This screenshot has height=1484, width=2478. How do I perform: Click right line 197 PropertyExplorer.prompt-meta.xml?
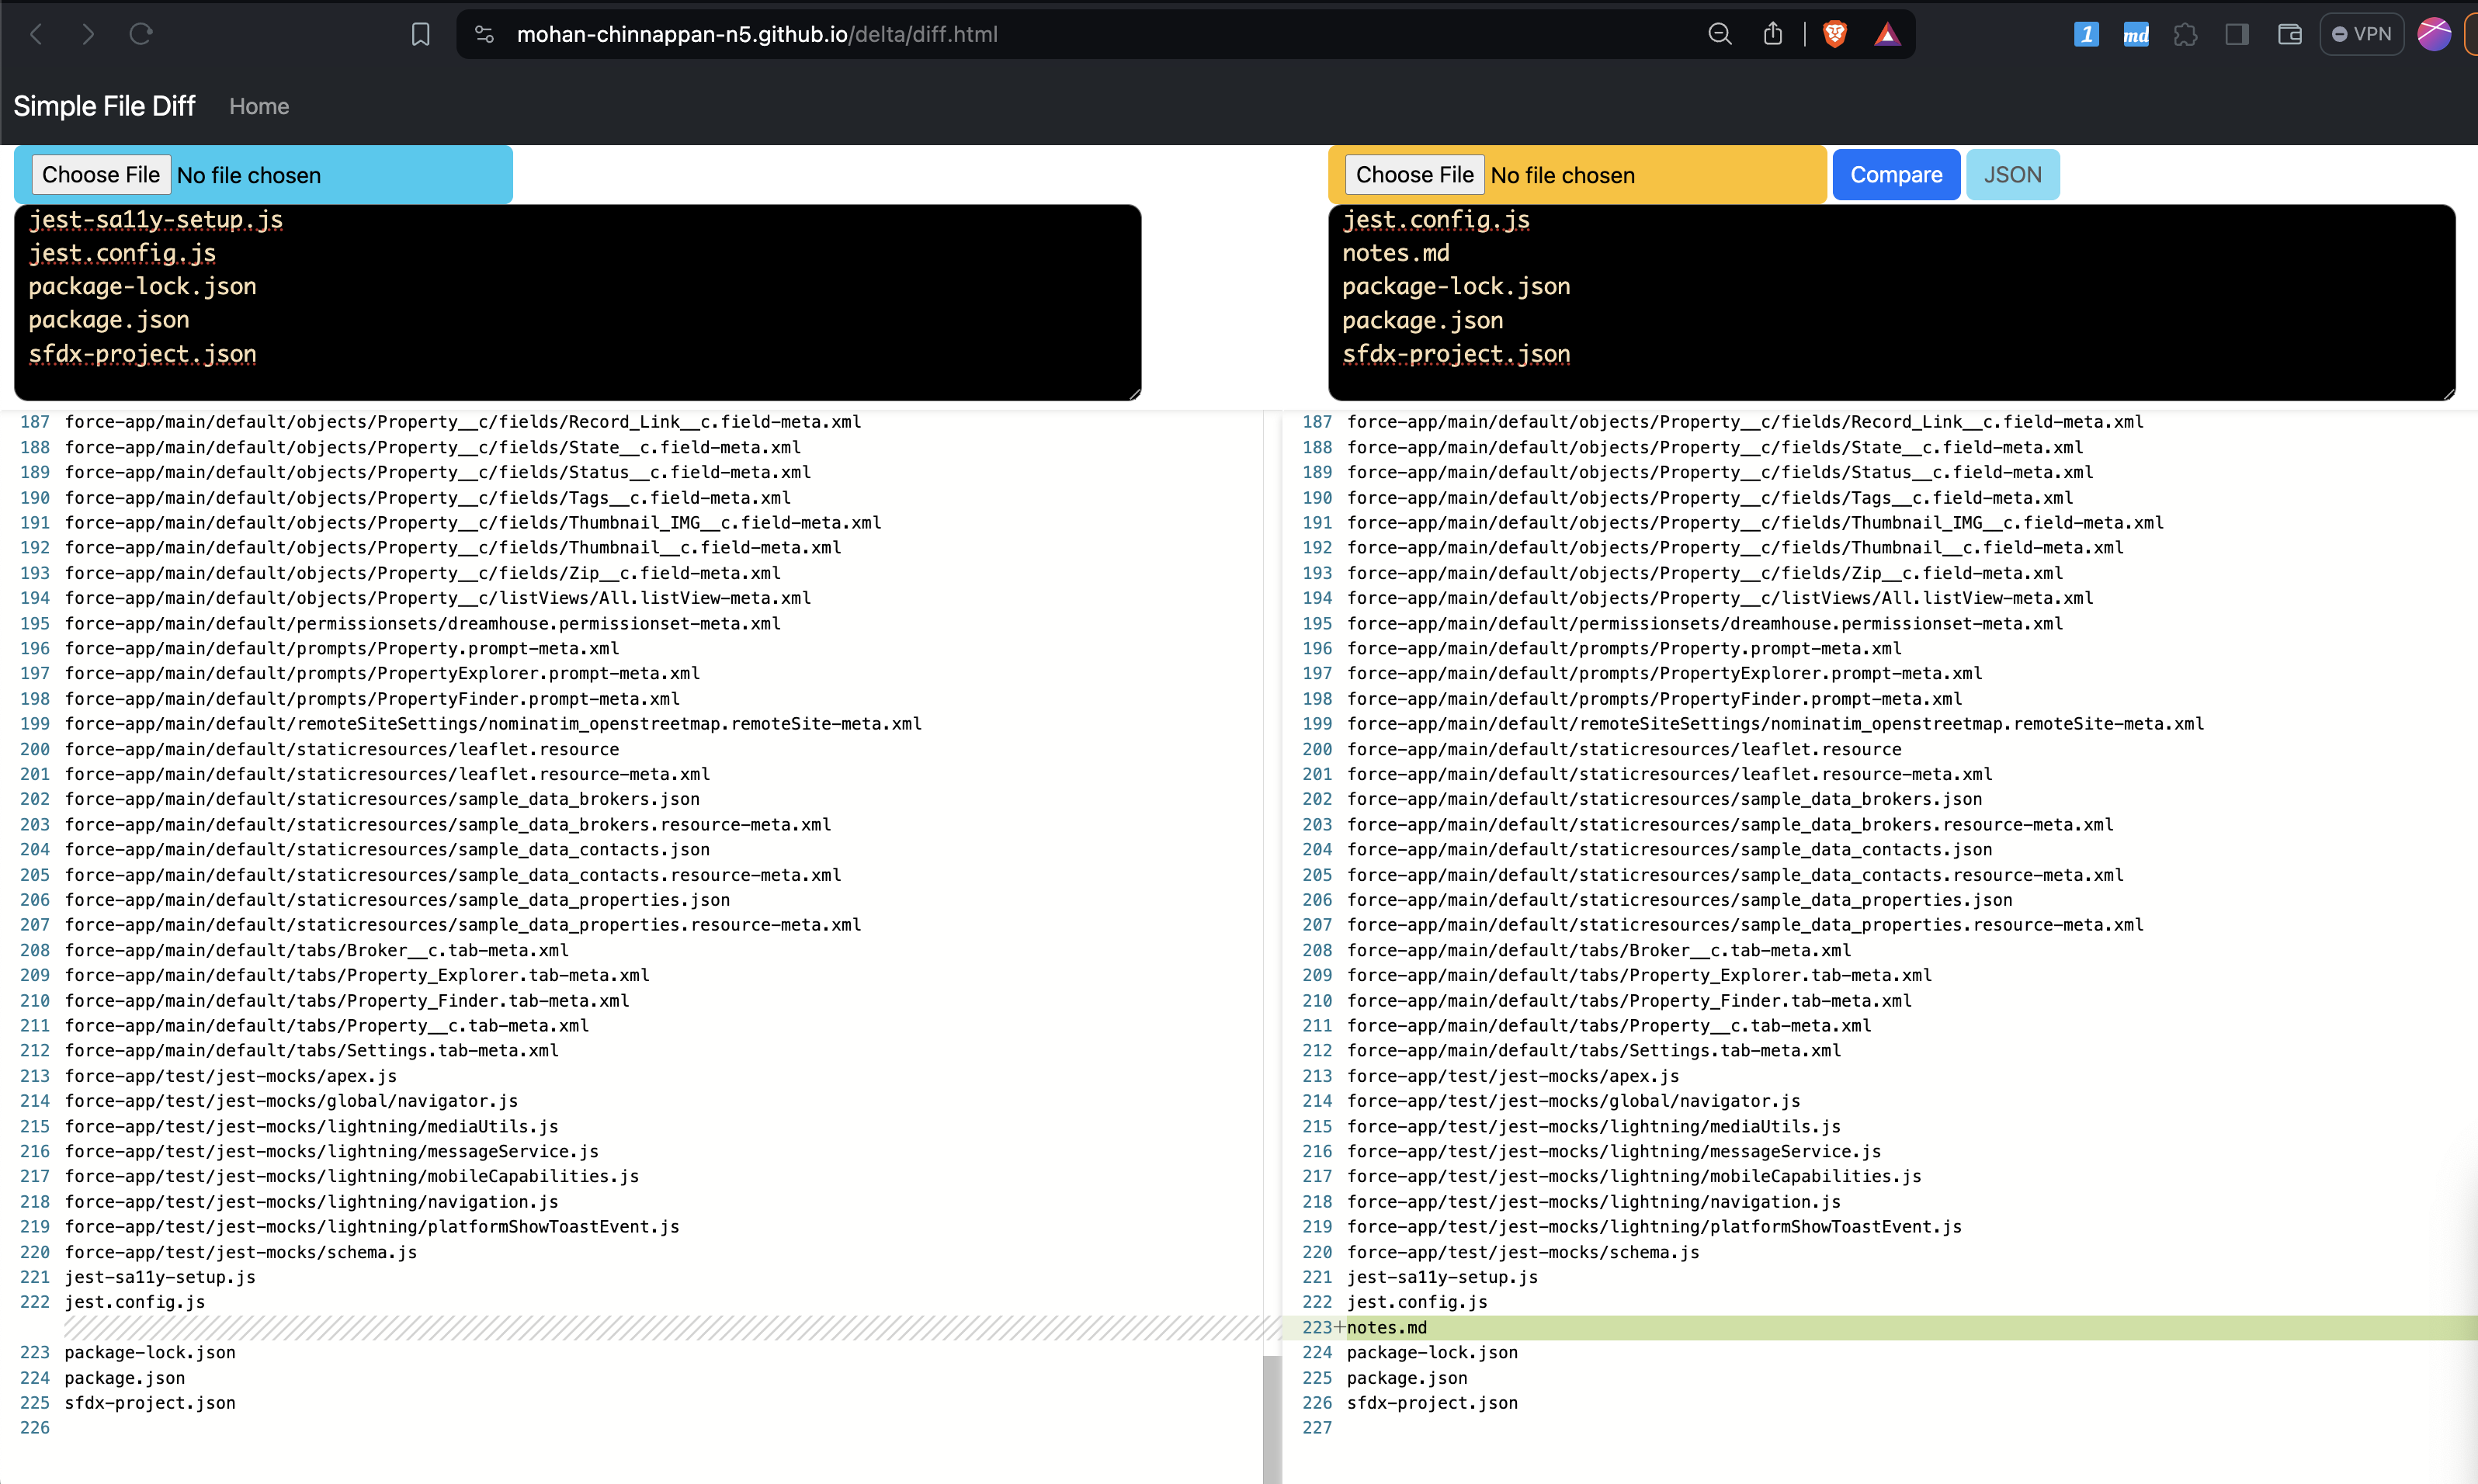(1664, 673)
